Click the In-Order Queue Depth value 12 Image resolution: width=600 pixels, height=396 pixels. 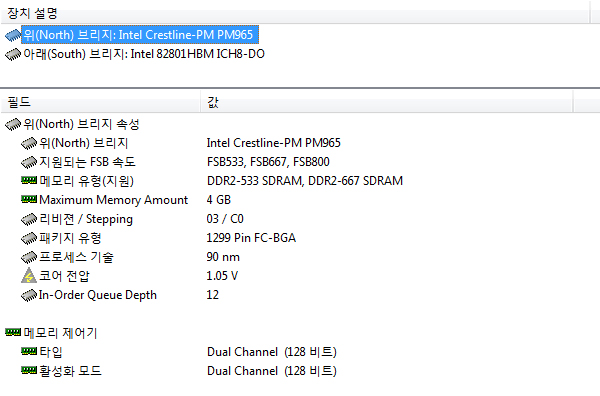point(213,295)
